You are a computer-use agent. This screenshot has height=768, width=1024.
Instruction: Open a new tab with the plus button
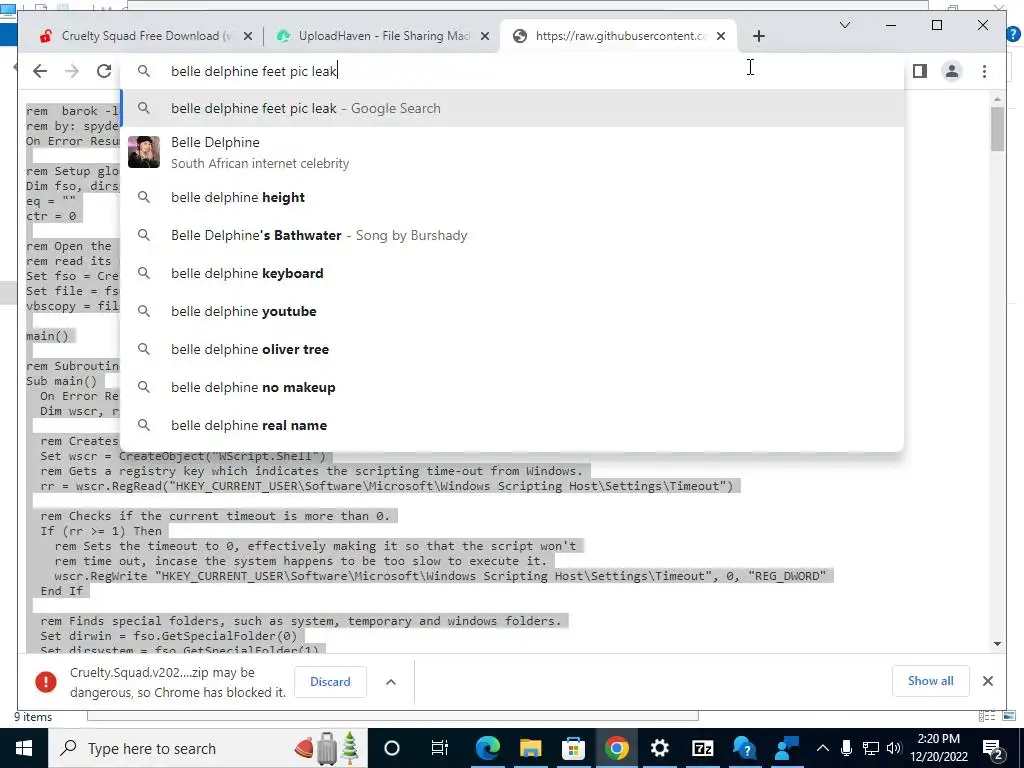[758, 37]
